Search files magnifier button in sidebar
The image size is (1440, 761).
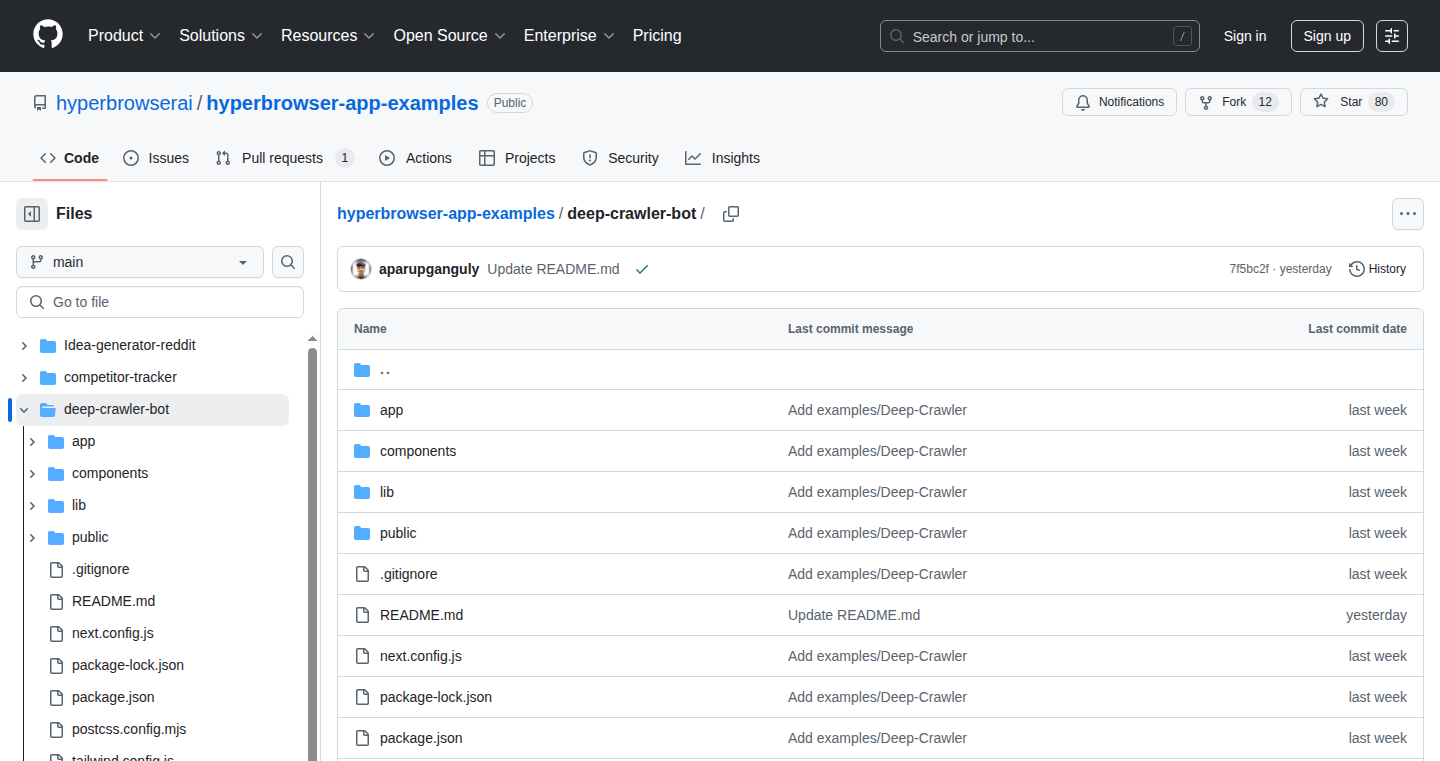tap(288, 262)
